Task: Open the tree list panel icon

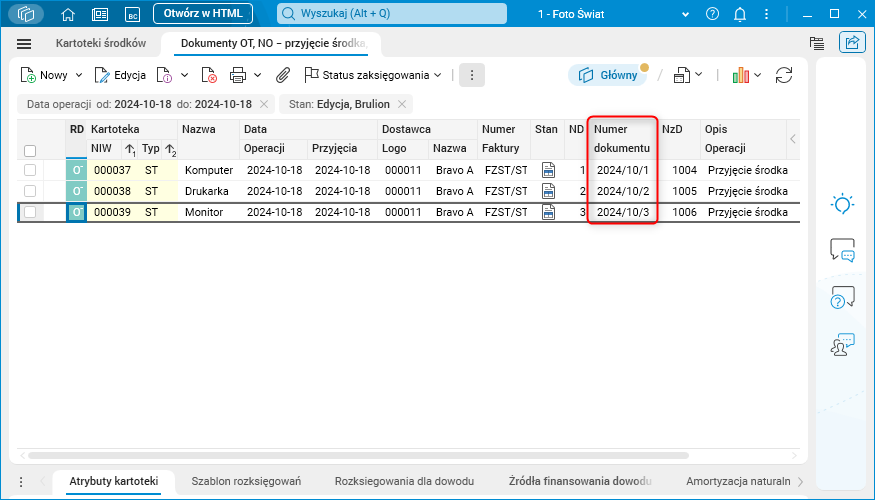Action: coord(816,43)
